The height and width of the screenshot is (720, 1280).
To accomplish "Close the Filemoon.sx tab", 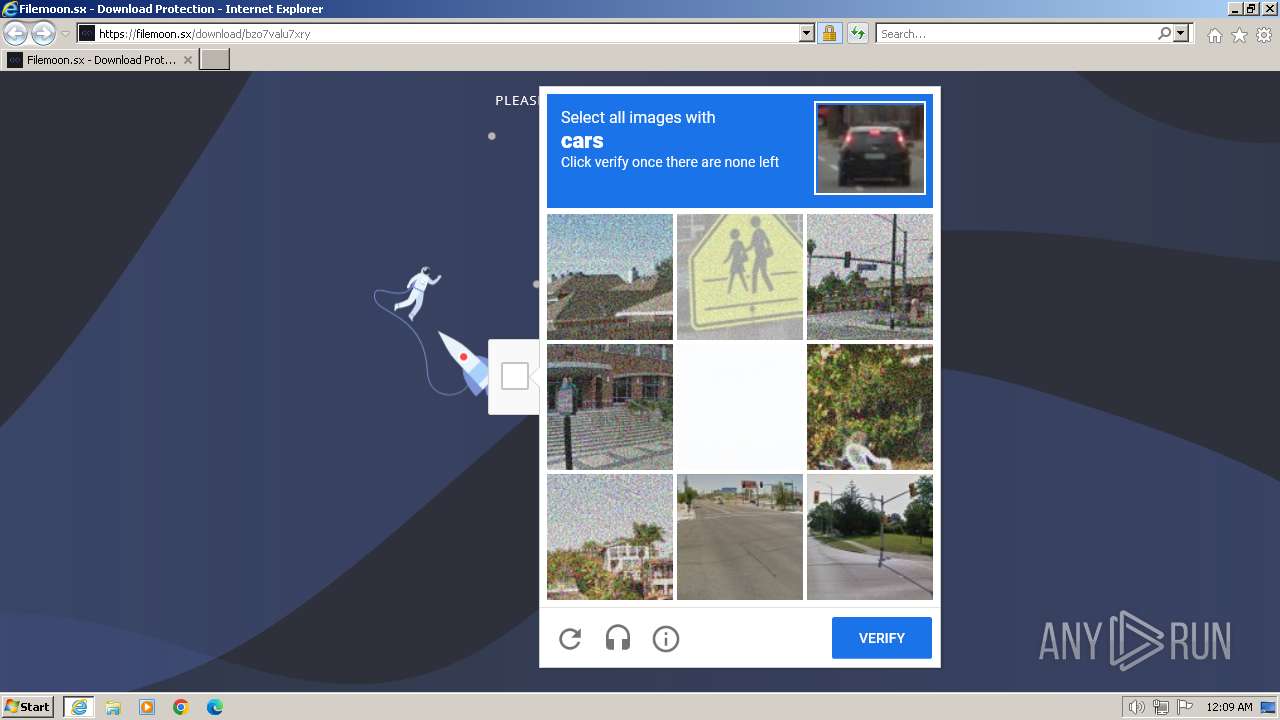I will click(x=188, y=60).
